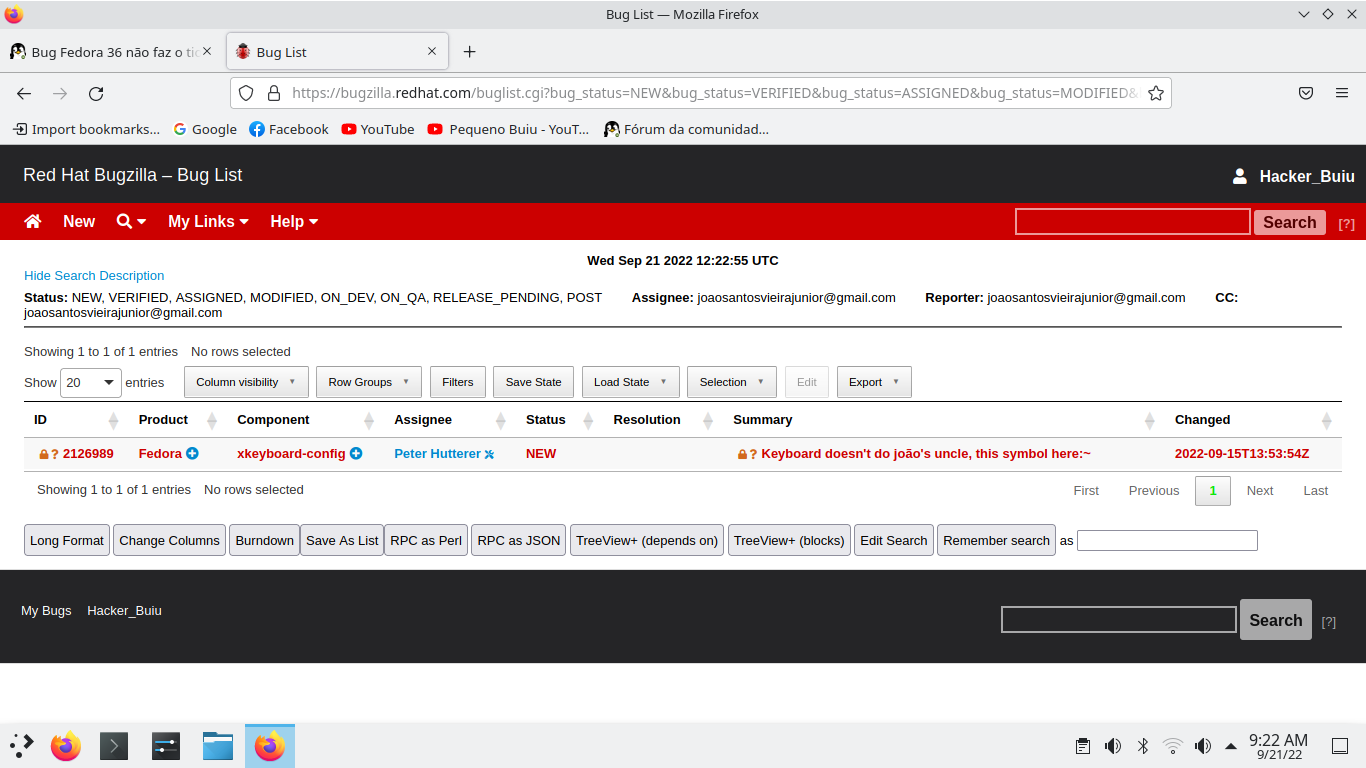The image size is (1366, 768).
Task: Click the plus icon next to xkeyboard-config
Action: click(x=355, y=453)
